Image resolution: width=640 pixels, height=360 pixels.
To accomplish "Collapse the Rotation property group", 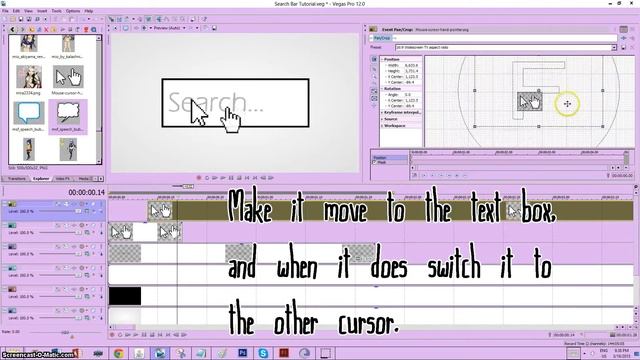I will 382,89.
